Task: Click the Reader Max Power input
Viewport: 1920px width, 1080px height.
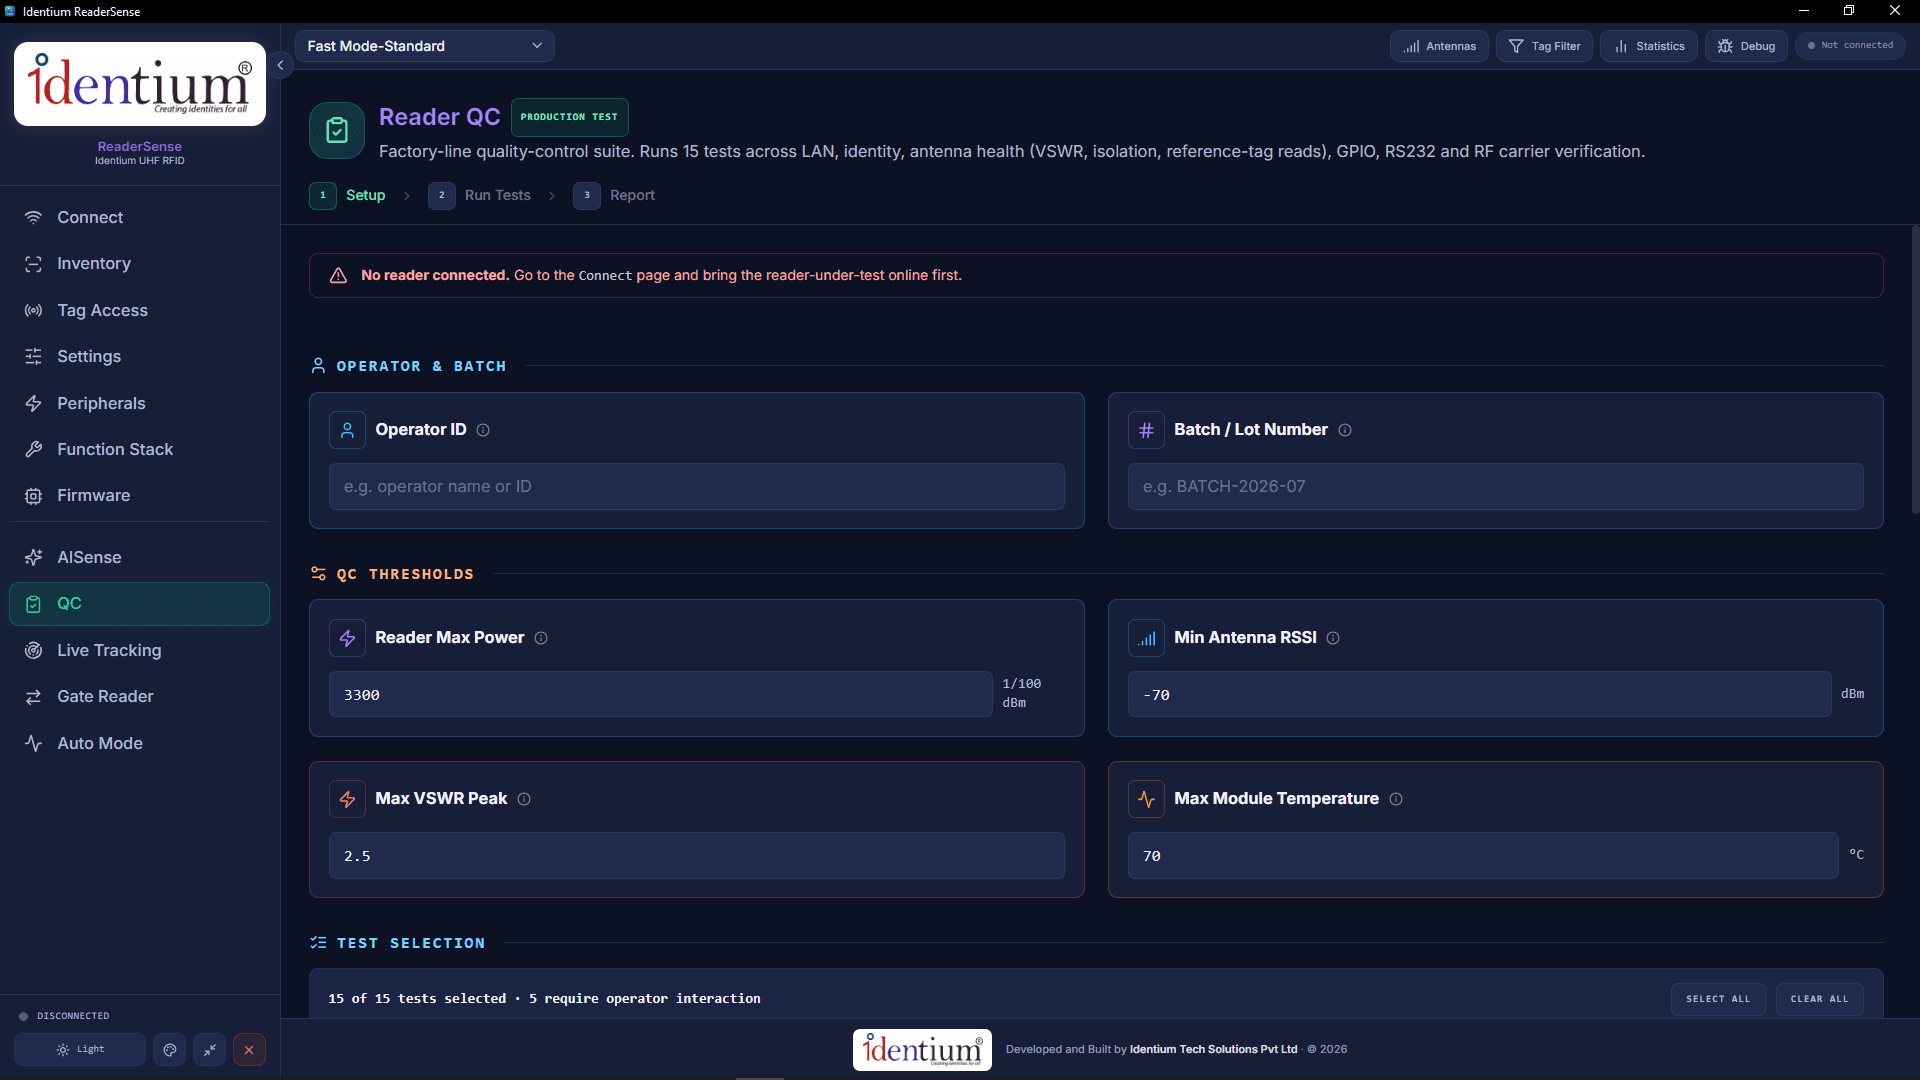Action: point(661,695)
